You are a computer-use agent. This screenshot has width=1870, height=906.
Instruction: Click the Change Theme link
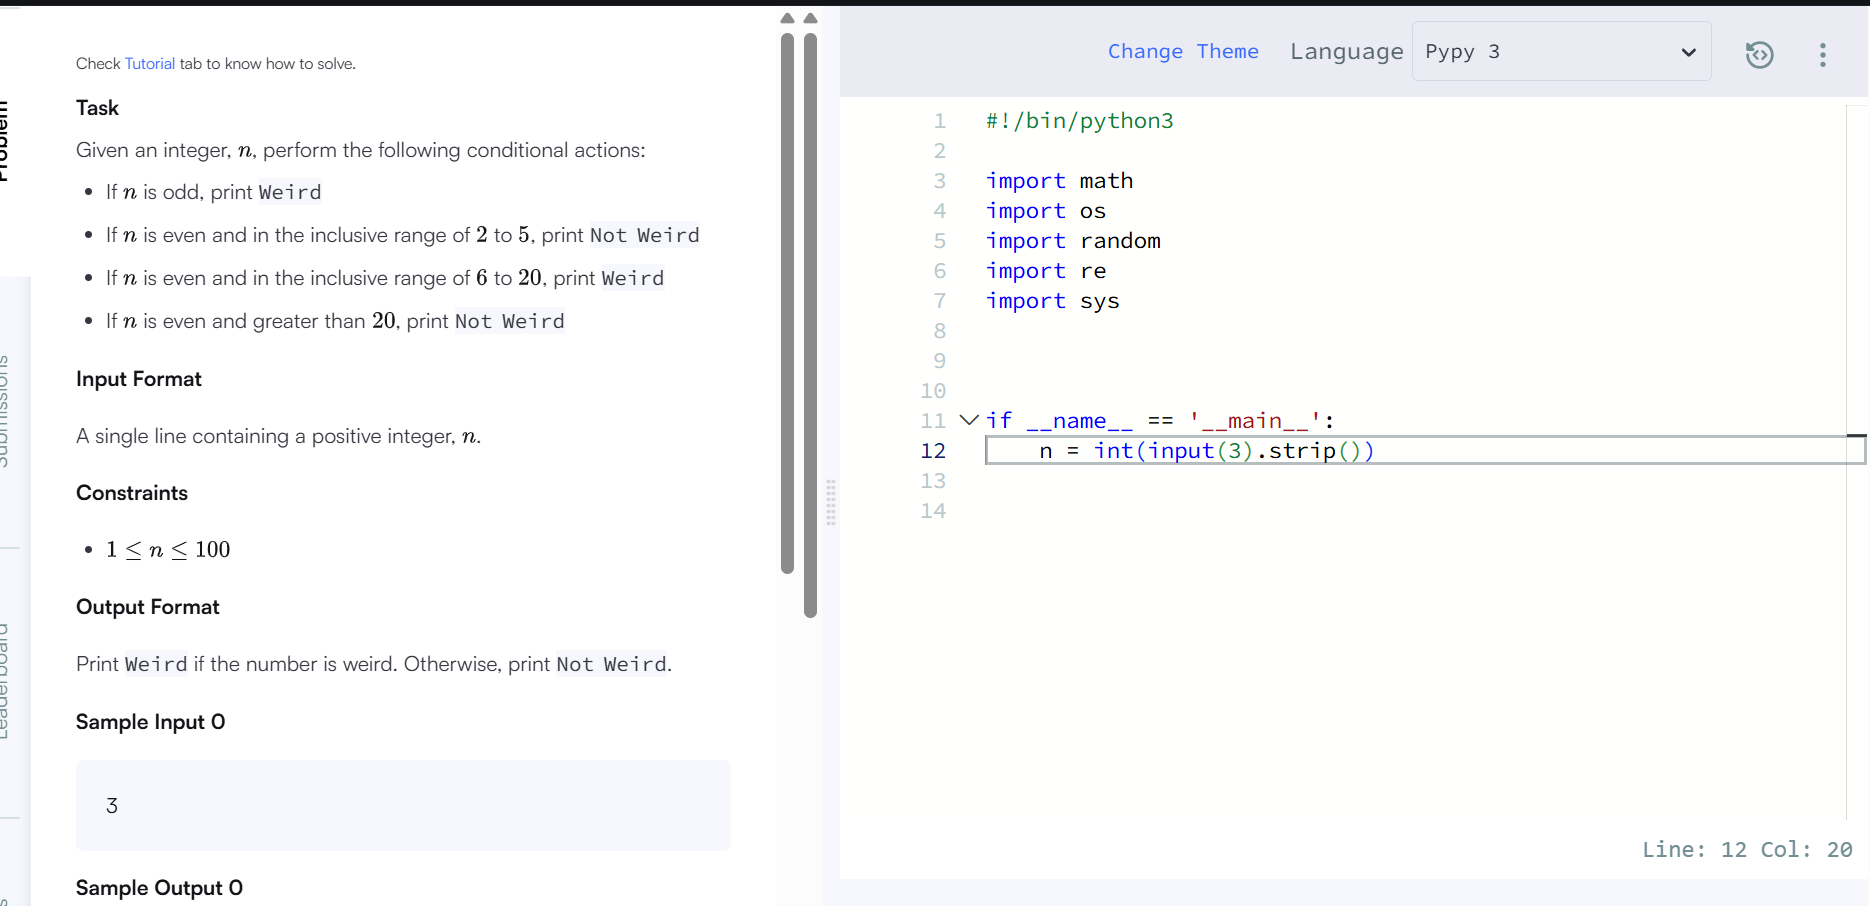pos(1183,51)
